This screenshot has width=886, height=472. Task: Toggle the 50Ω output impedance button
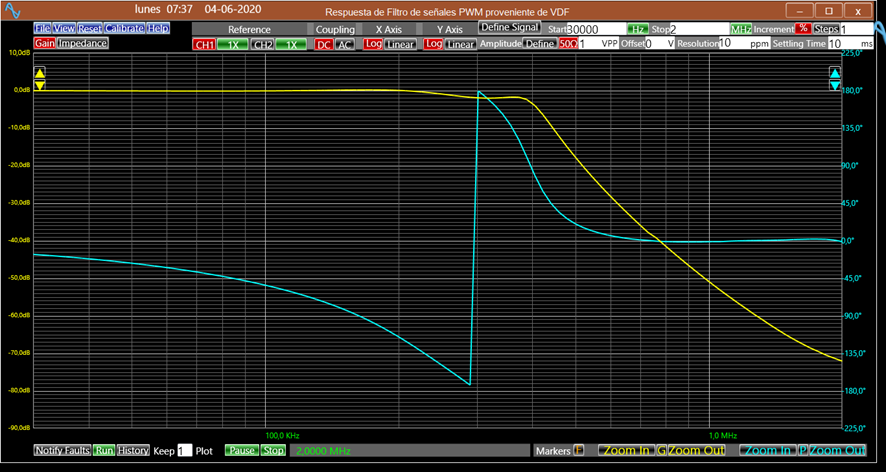click(x=568, y=44)
